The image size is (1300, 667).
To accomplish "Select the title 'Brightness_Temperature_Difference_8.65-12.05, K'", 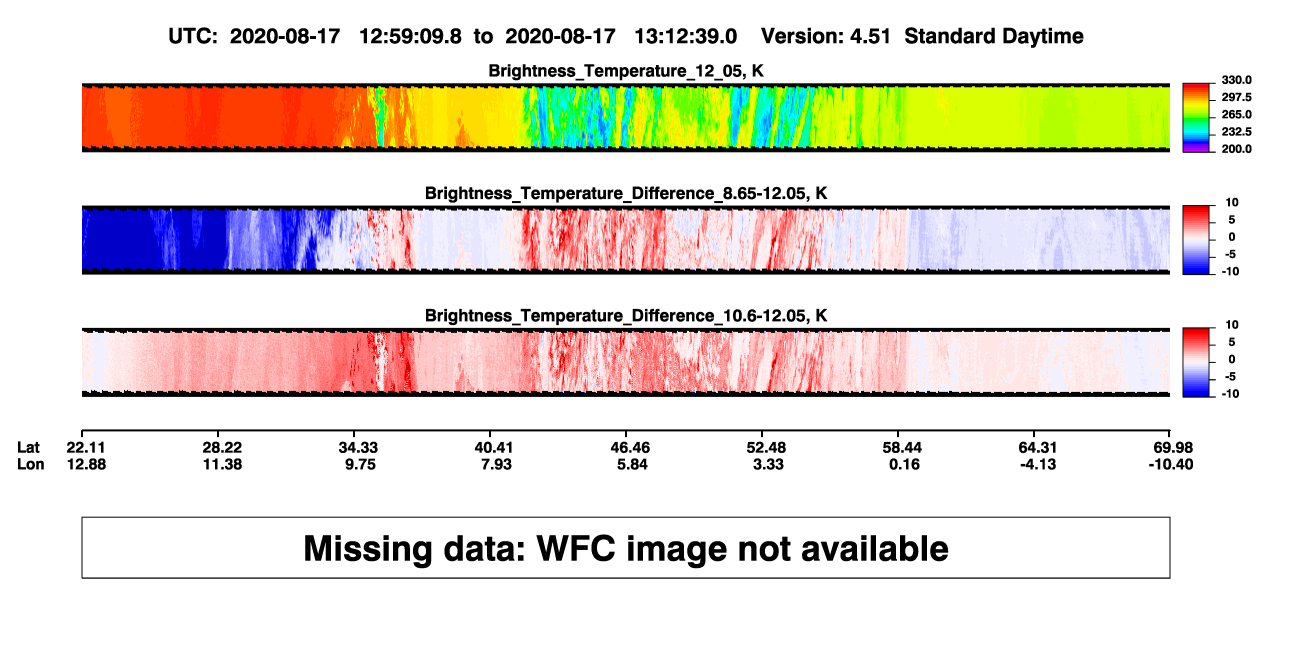I will (x=625, y=193).
